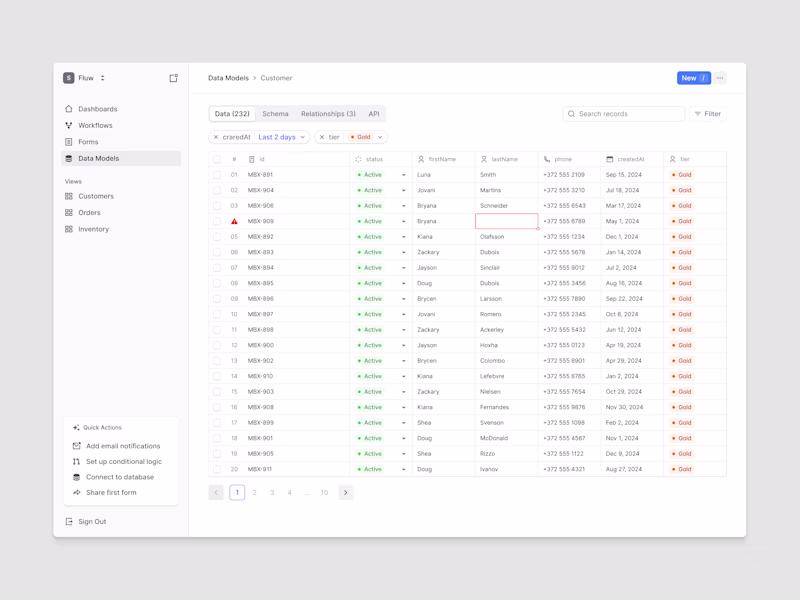Open the API tab

tap(374, 114)
